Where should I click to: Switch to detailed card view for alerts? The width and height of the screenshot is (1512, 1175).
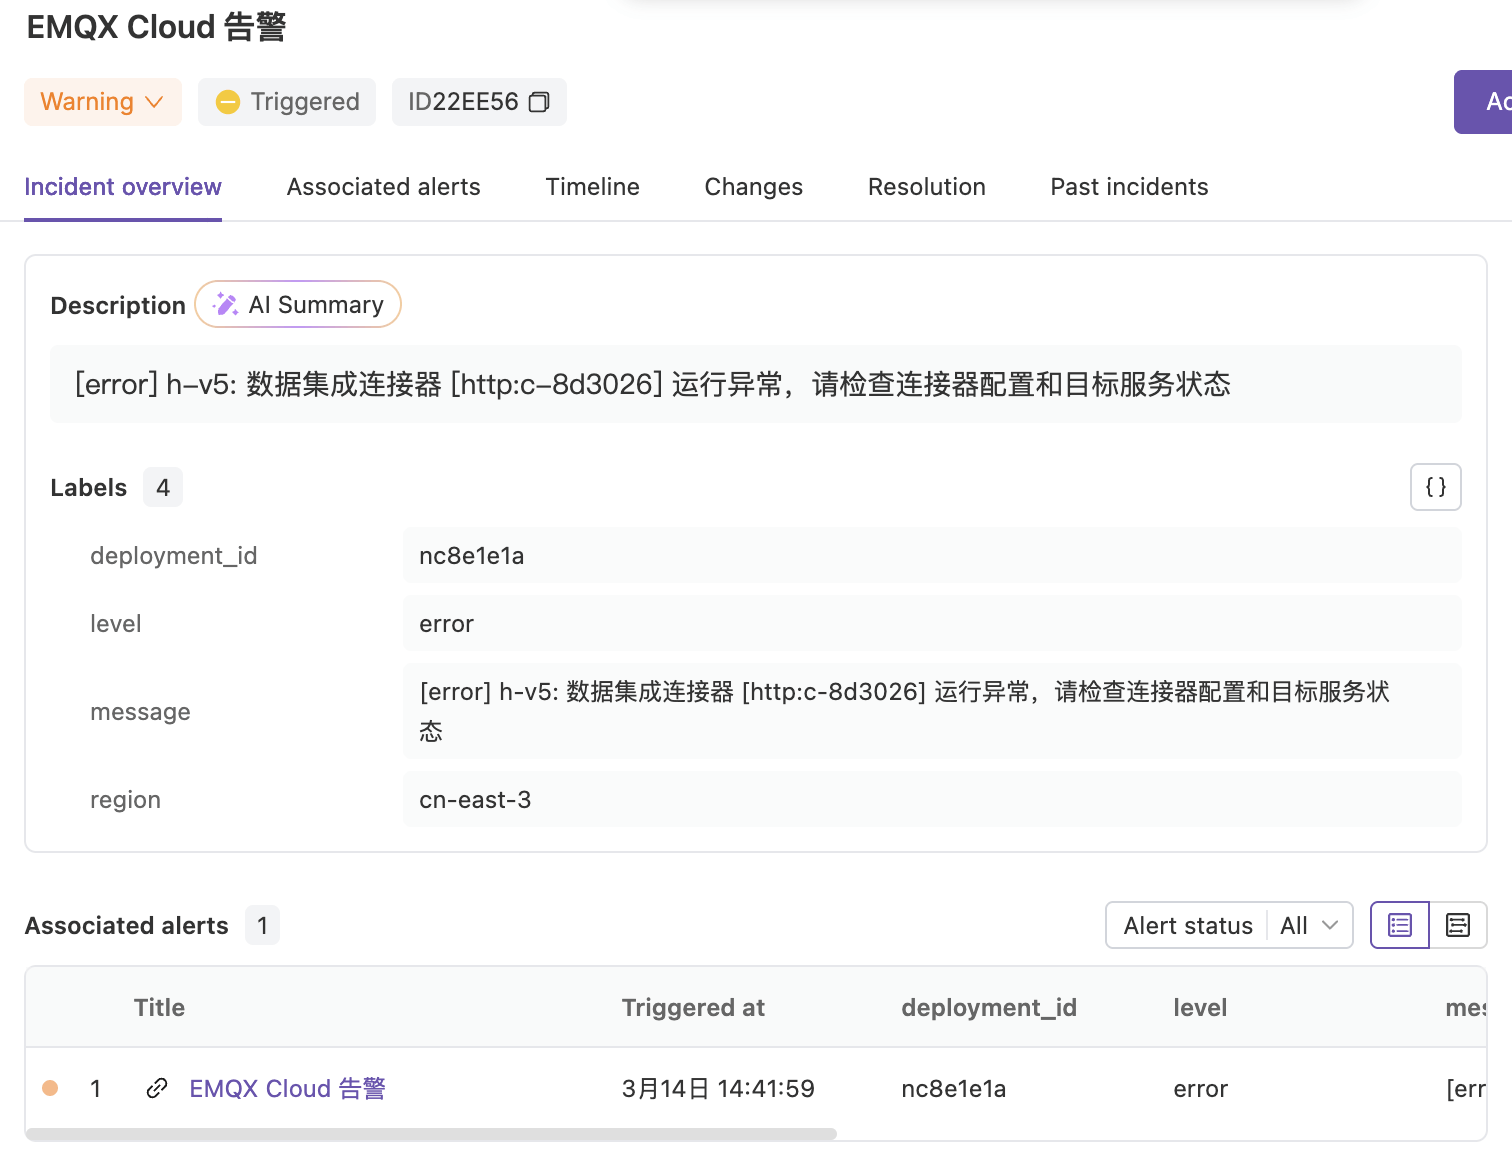coord(1458,925)
